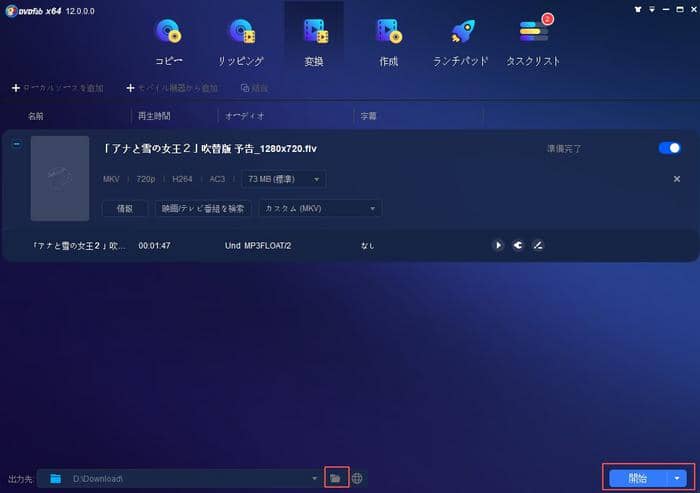Open advanced settings wrench icon
Viewport: 700px width, 493px height.
point(518,245)
